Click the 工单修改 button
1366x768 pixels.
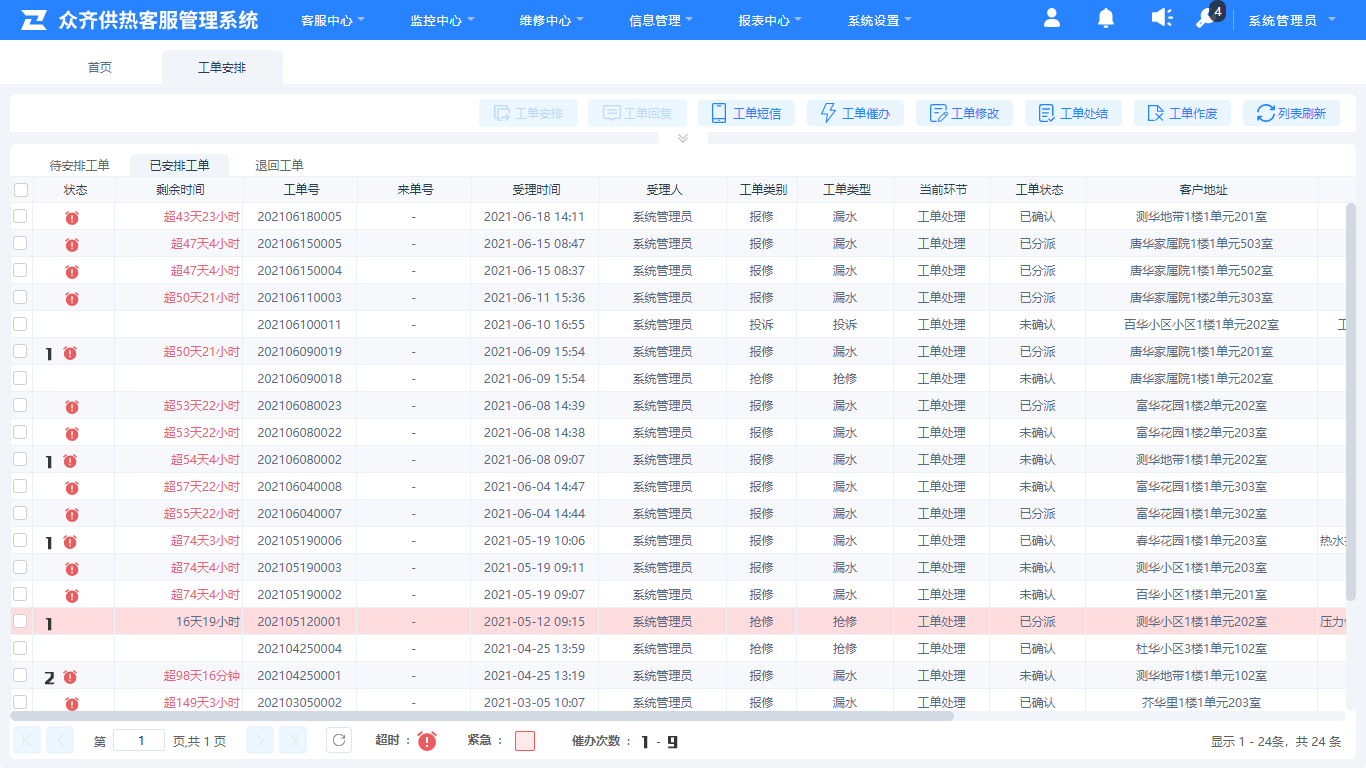tap(965, 113)
